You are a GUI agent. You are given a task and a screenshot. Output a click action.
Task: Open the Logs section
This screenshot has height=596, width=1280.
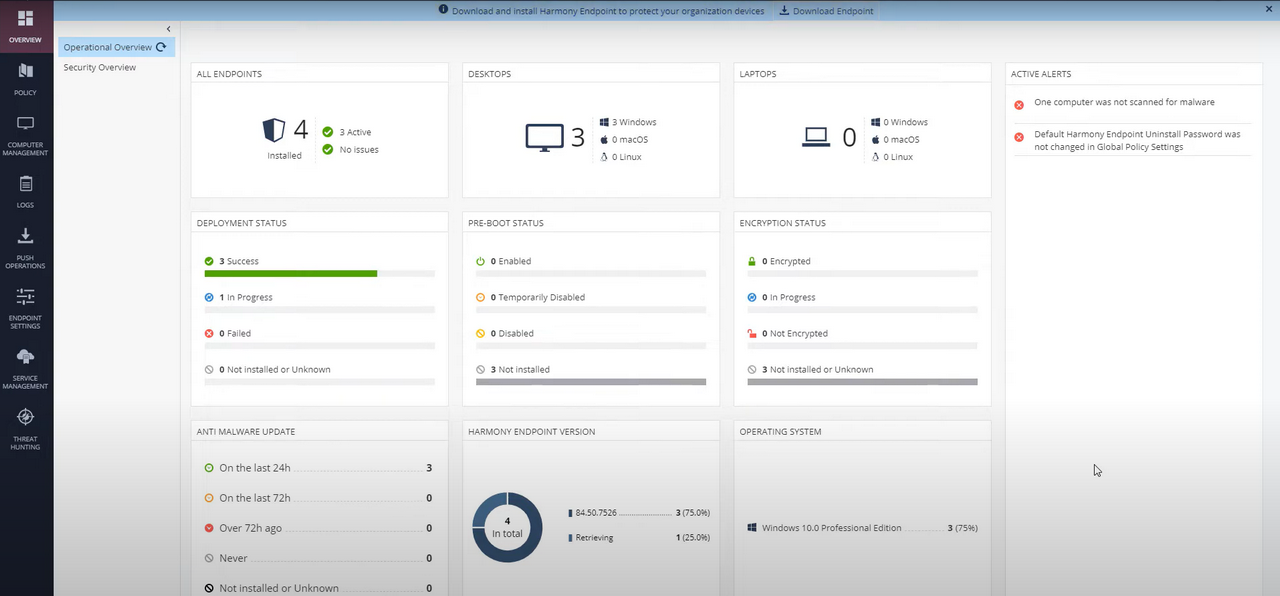click(25, 190)
